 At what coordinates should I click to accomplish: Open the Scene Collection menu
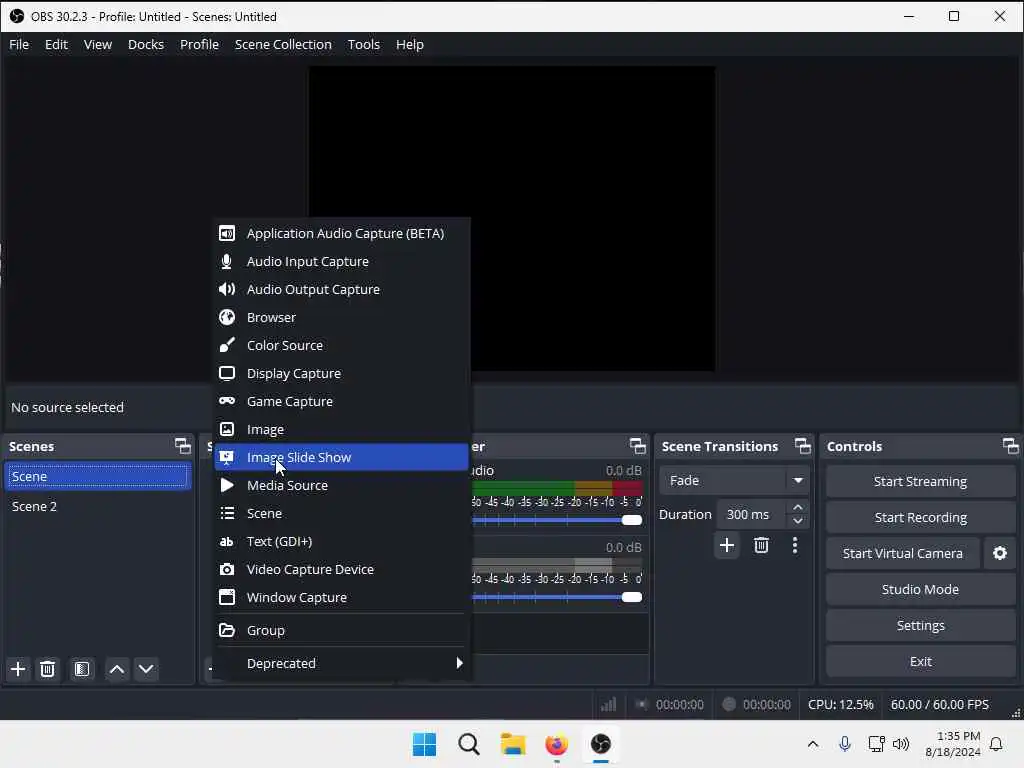[283, 44]
